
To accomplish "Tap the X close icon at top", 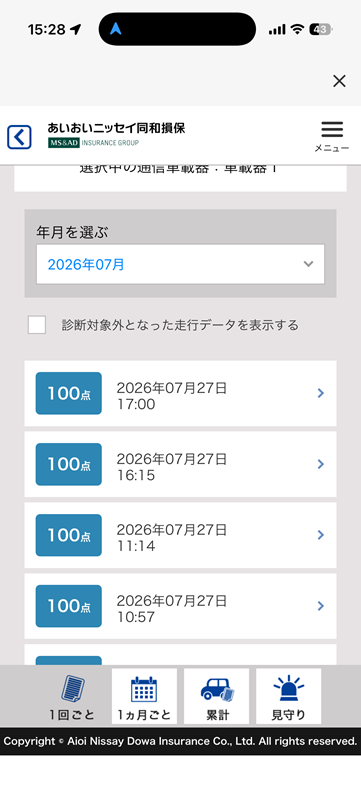I will click(x=339, y=81).
